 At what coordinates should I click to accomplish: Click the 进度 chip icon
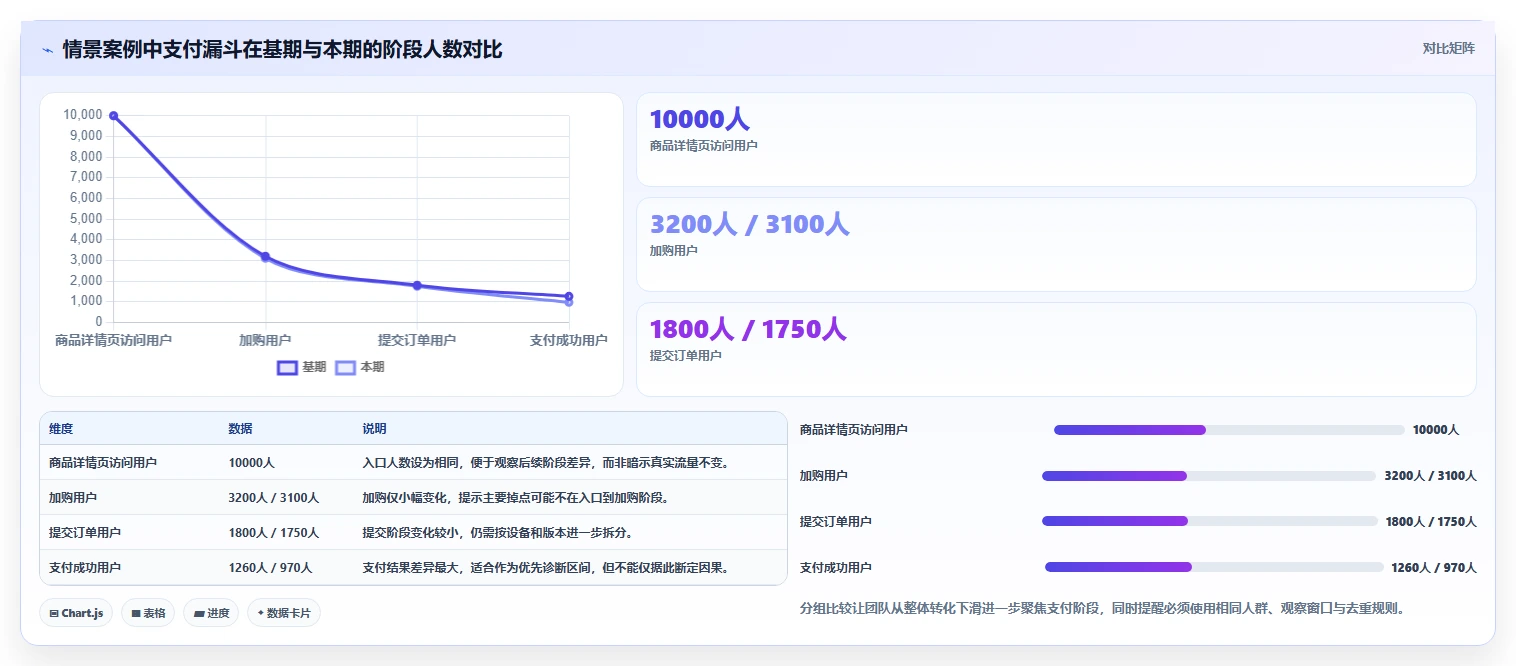pyautogui.click(x=198, y=613)
